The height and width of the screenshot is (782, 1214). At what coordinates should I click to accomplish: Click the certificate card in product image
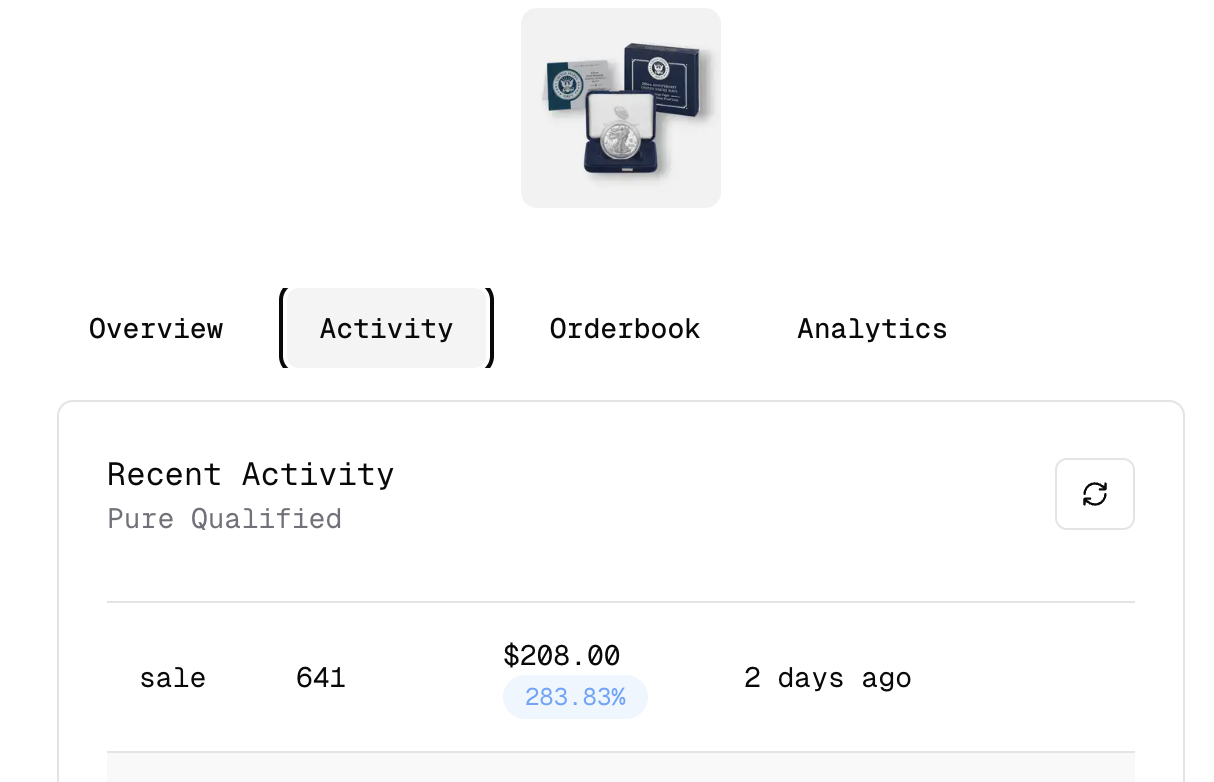tap(576, 85)
